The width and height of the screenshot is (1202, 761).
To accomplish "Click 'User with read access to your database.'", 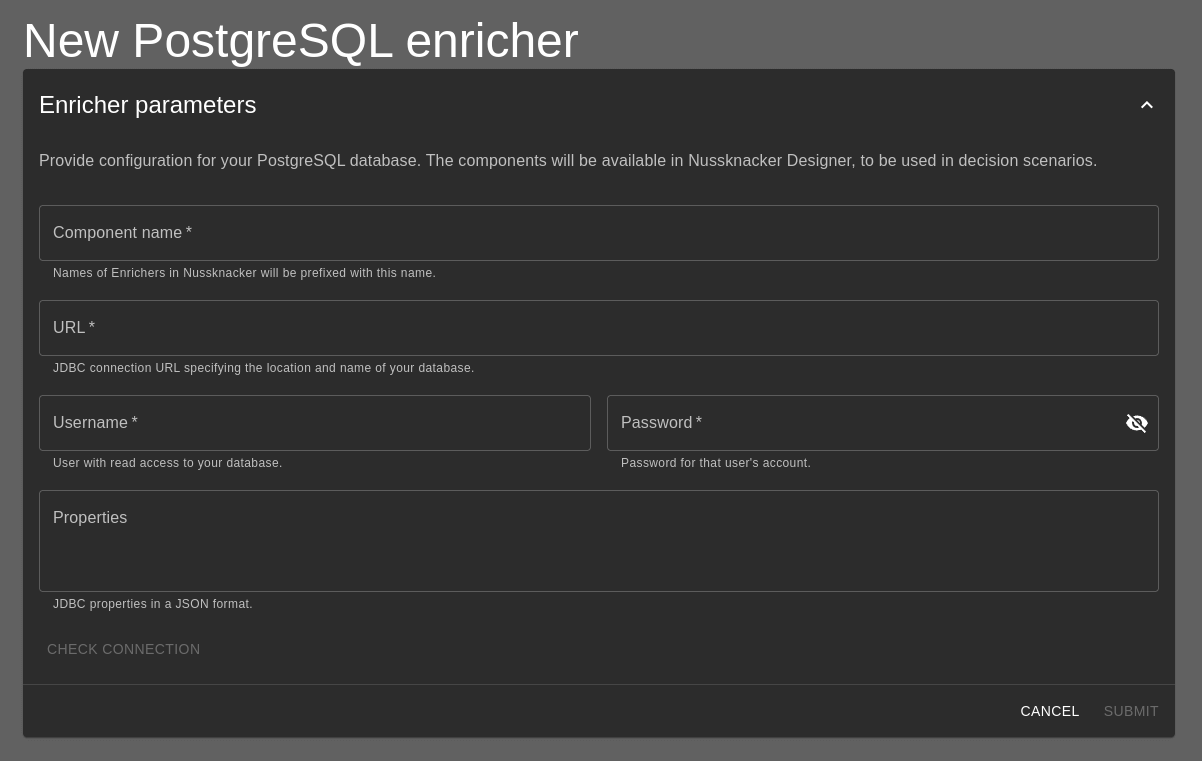I will tap(168, 463).
